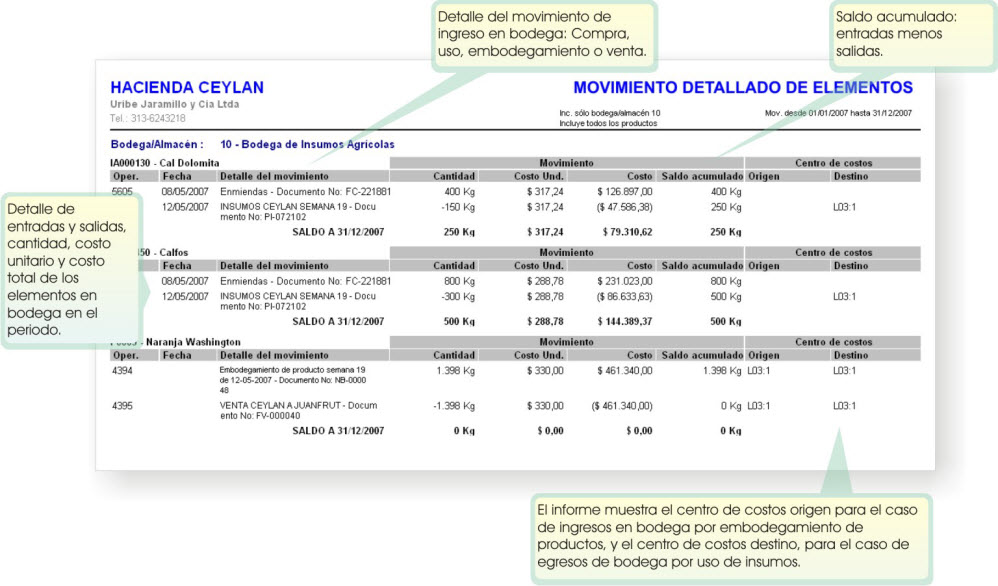Click the unit cost $ 330,00 in row 4395
The image size is (998, 586).
pyautogui.click(x=545, y=406)
